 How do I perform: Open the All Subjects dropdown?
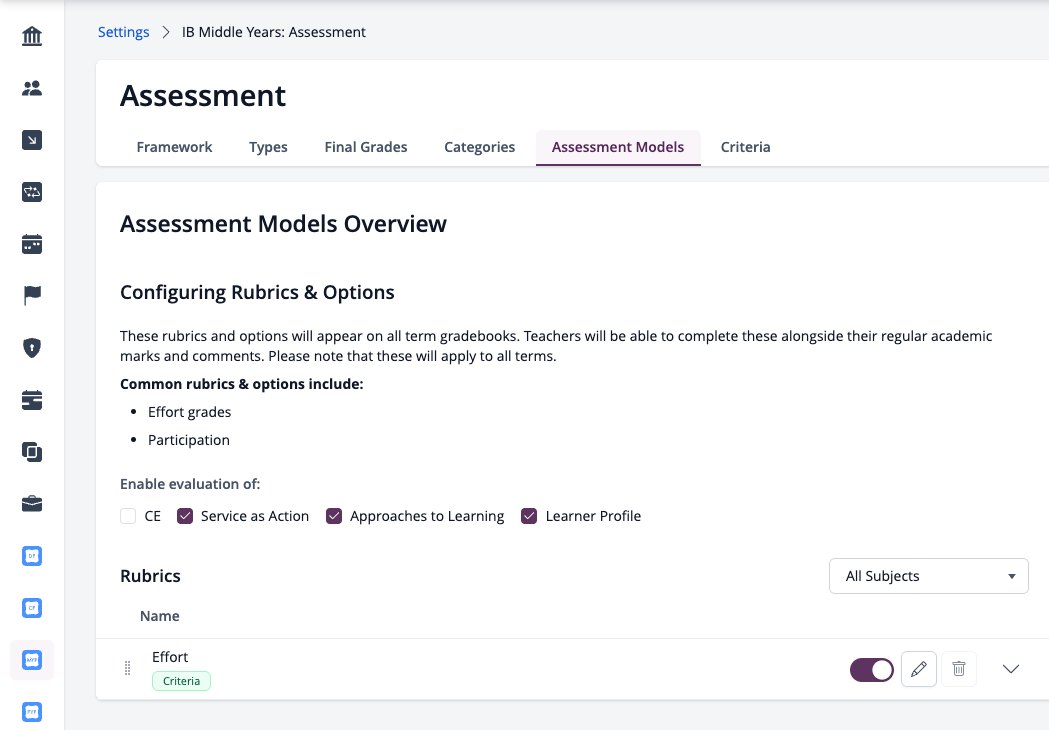pyautogui.click(x=929, y=576)
